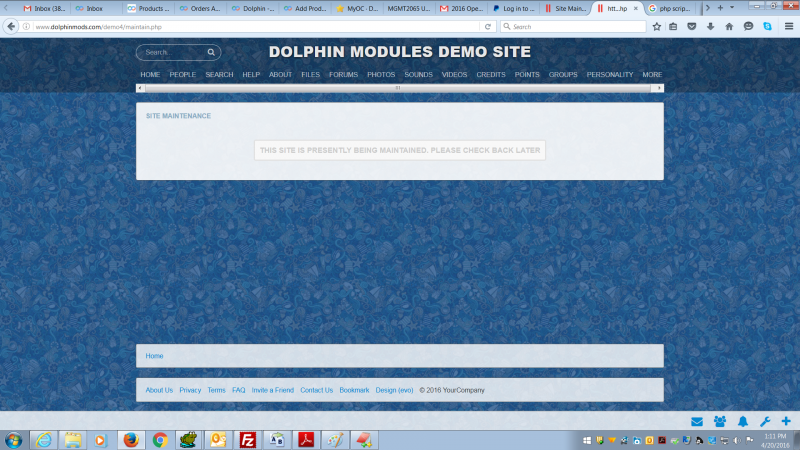The height and width of the screenshot is (450, 800).
Task: Open Windows Start menu orb
Action: coord(14,440)
